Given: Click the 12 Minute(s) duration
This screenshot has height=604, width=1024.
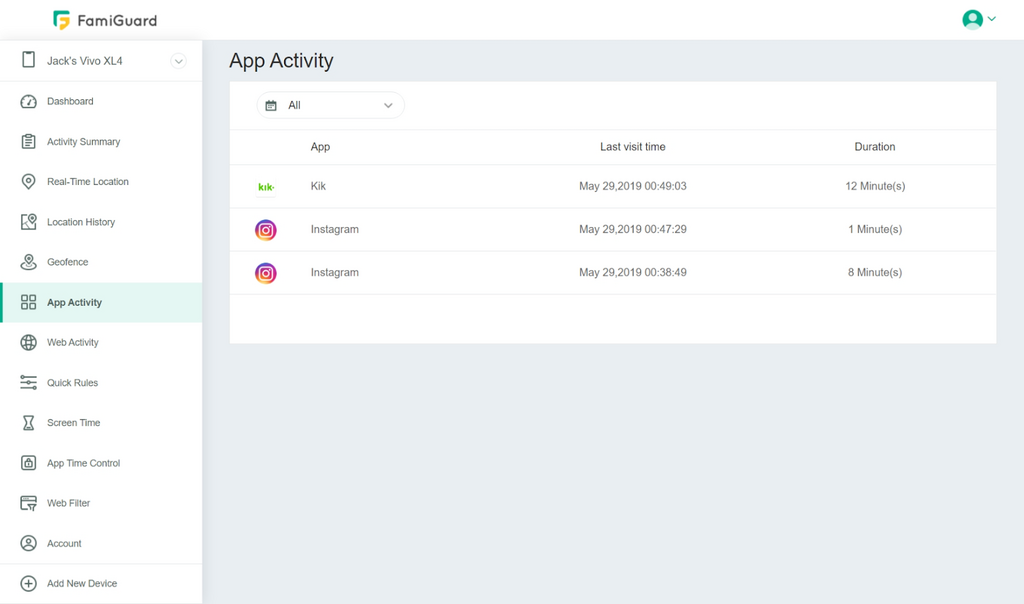Looking at the screenshot, I should coord(875,186).
